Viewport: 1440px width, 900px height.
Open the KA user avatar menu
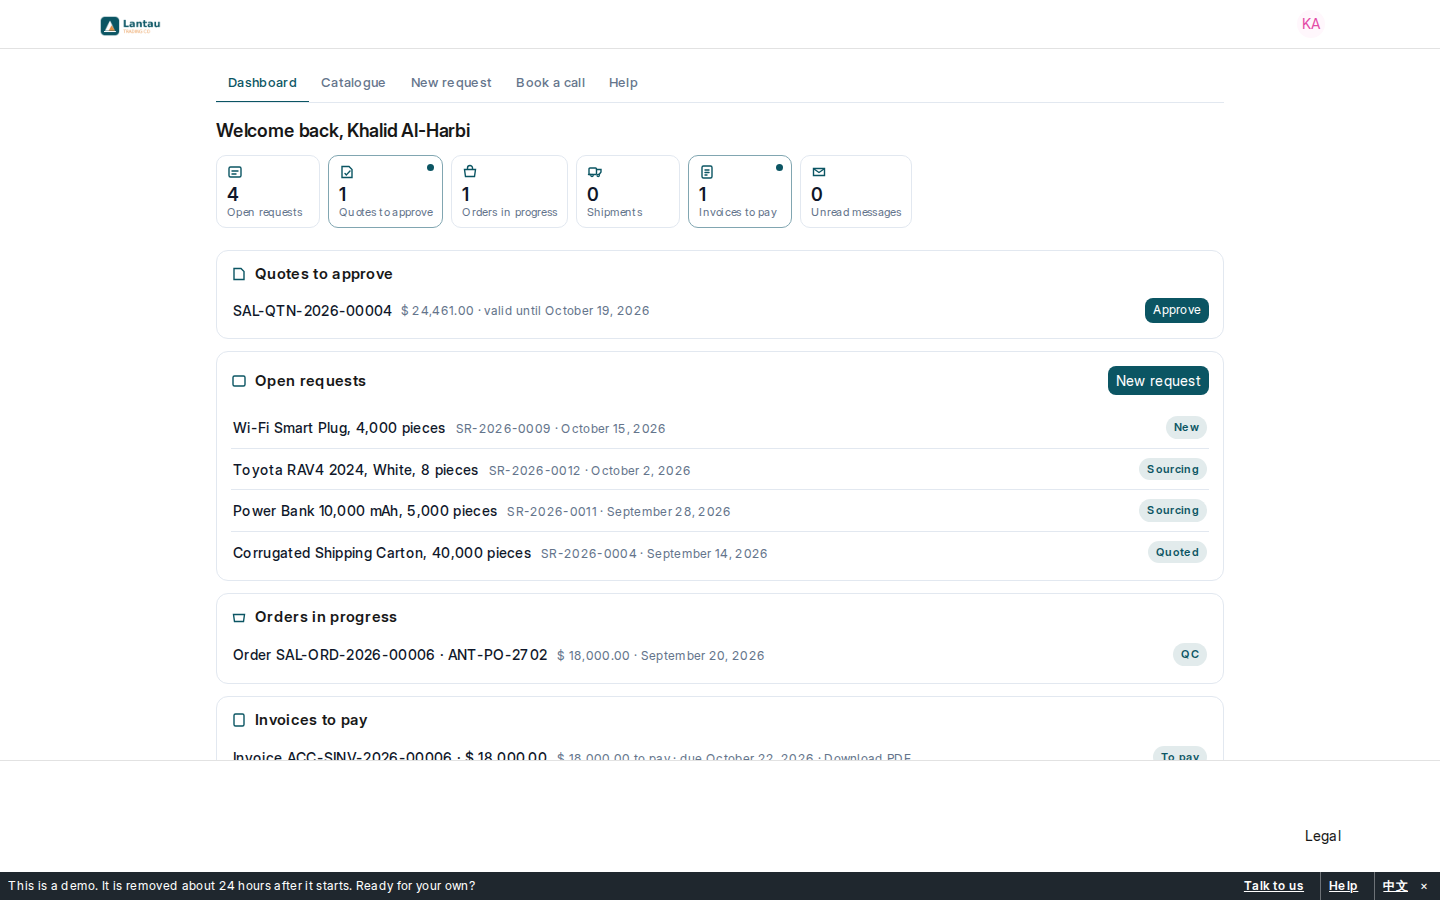1311,24
